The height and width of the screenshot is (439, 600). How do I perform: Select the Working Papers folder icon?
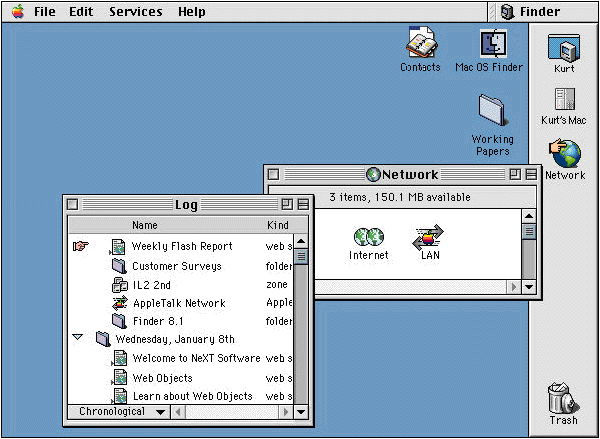pyautogui.click(x=493, y=110)
